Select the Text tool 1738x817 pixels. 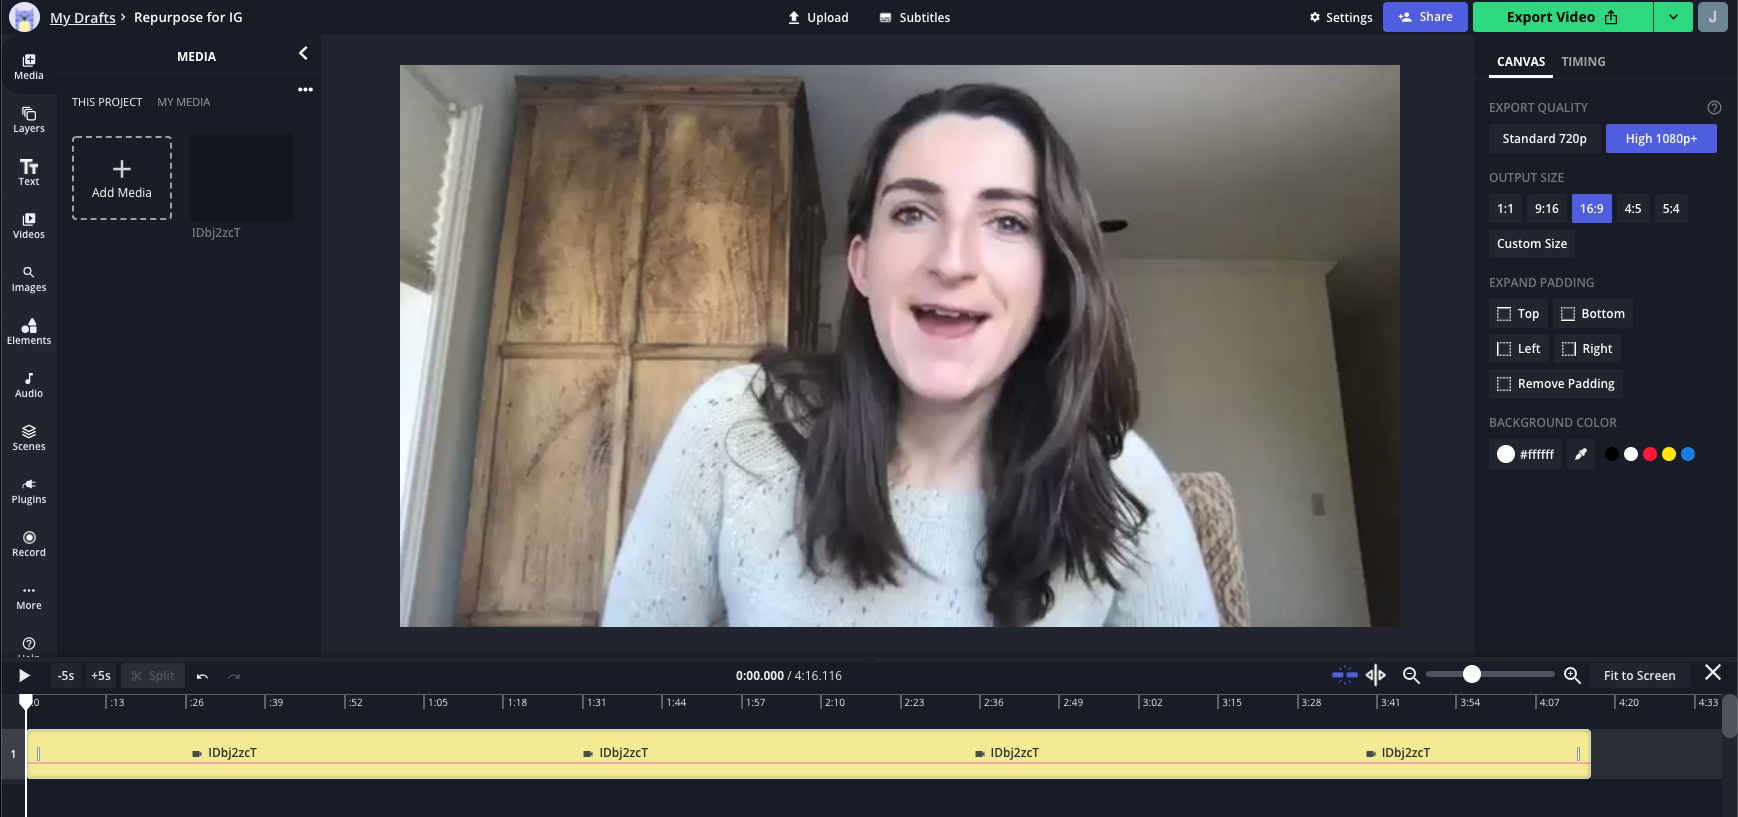[x=29, y=172]
